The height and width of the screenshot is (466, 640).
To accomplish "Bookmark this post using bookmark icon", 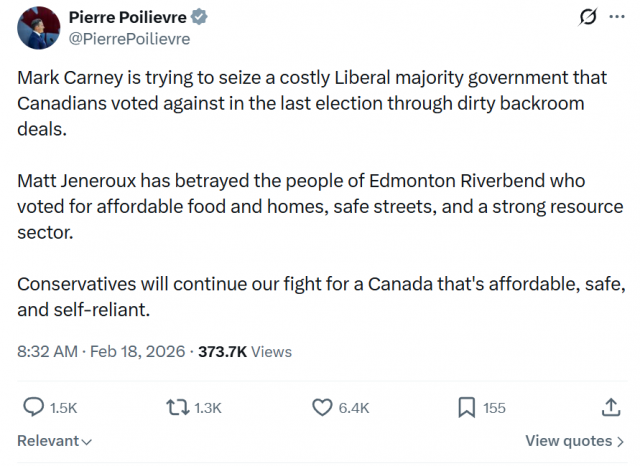I will (466, 407).
